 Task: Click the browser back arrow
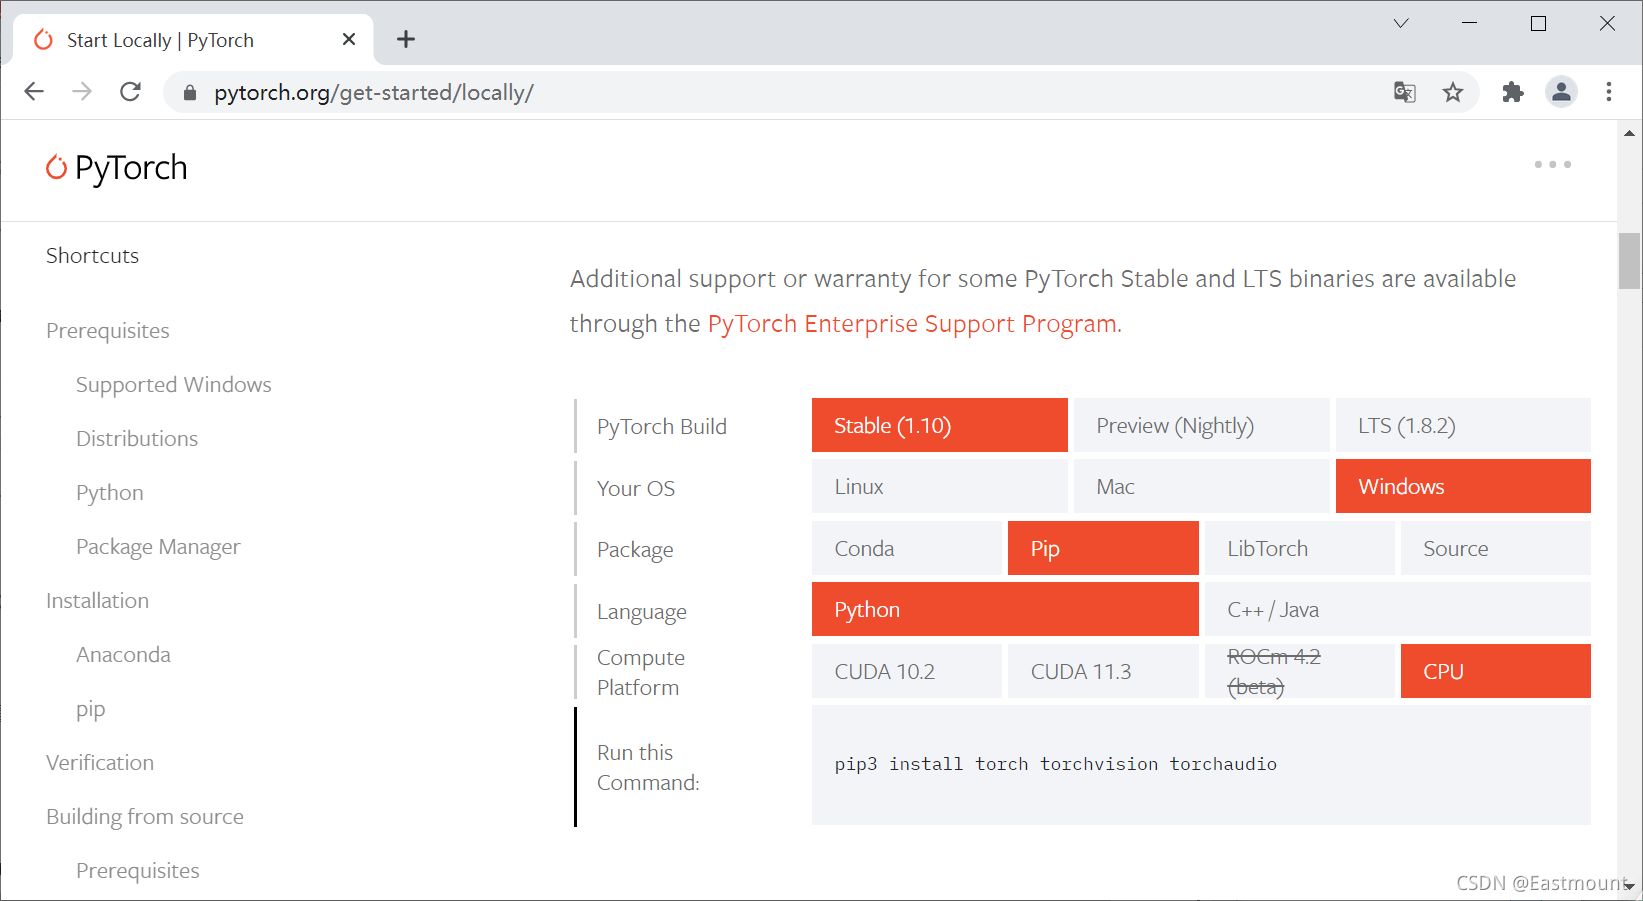pos(34,92)
